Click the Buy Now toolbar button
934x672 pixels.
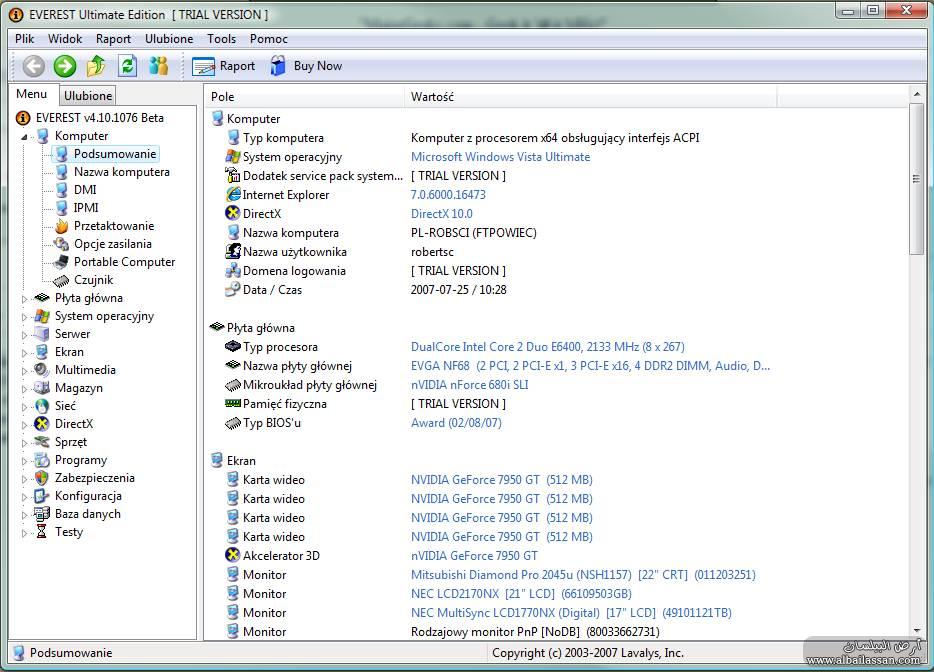[x=306, y=66]
